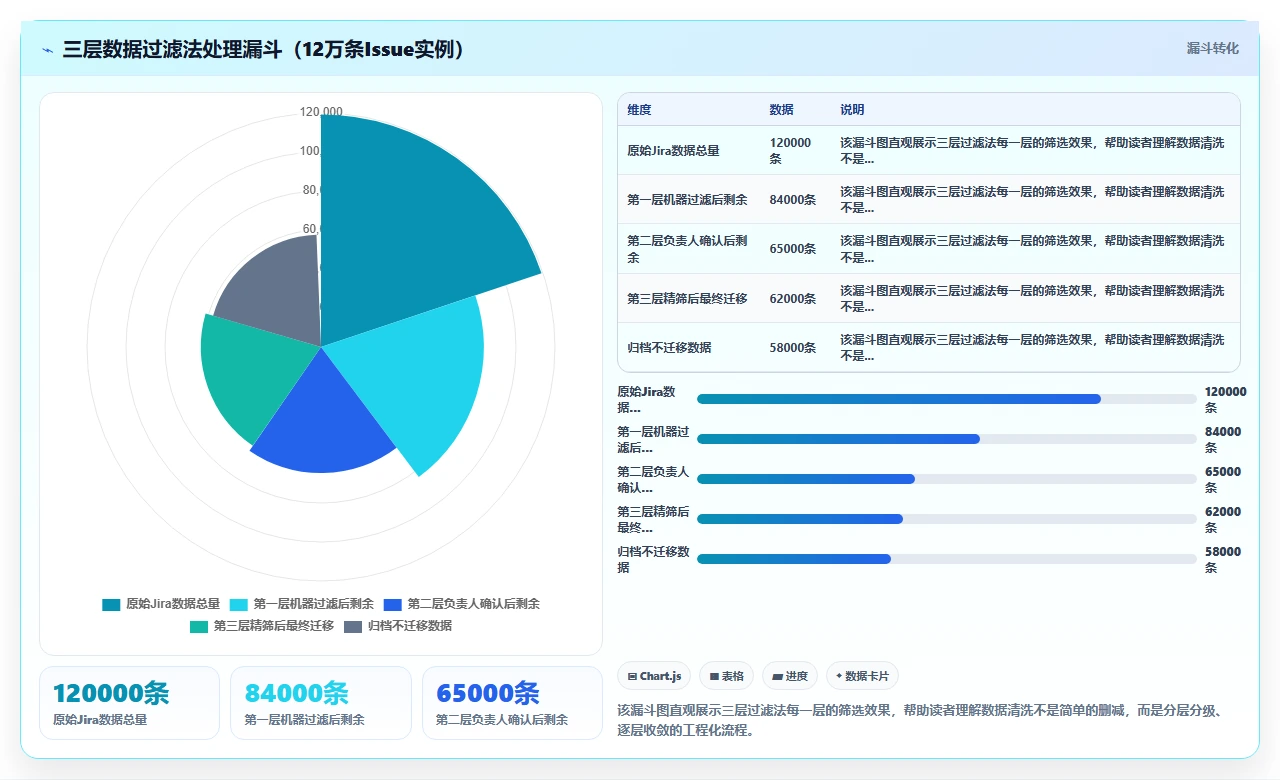
Task: Toggle the 第二层负责人确认后剩余 legend swatch
Action: (x=393, y=604)
